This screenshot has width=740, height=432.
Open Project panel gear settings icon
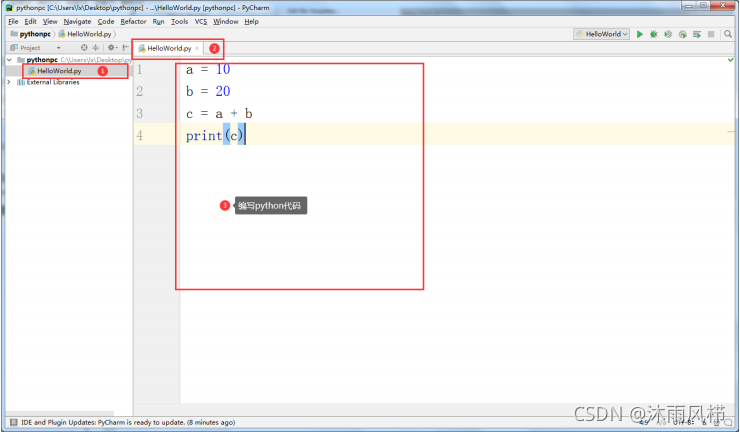[x=111, y=47]
